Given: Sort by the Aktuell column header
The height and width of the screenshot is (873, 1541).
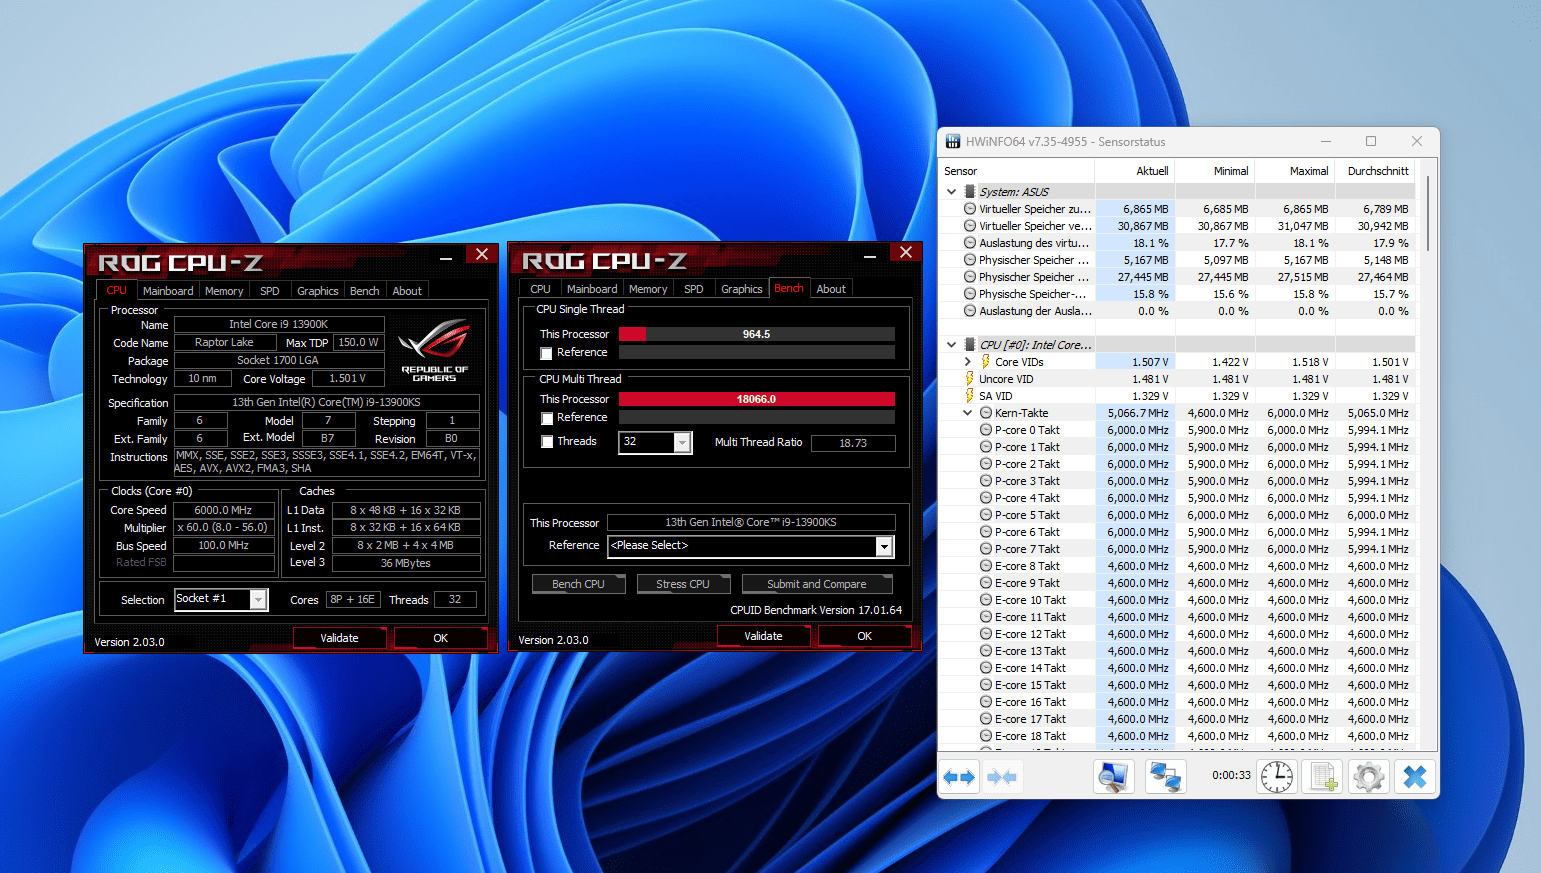Looking at the screenshot, I should tap(1135, 171).
